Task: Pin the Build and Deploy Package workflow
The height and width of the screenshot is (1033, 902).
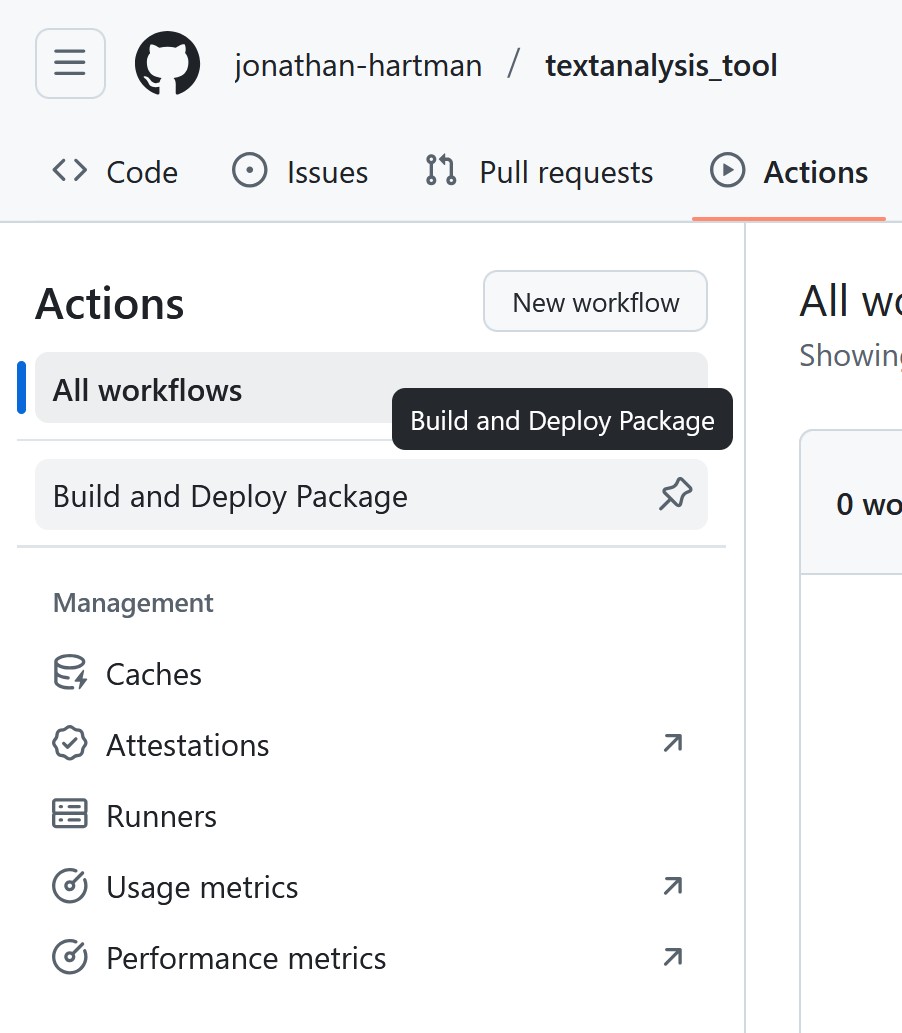Action: tap(675, 494)
